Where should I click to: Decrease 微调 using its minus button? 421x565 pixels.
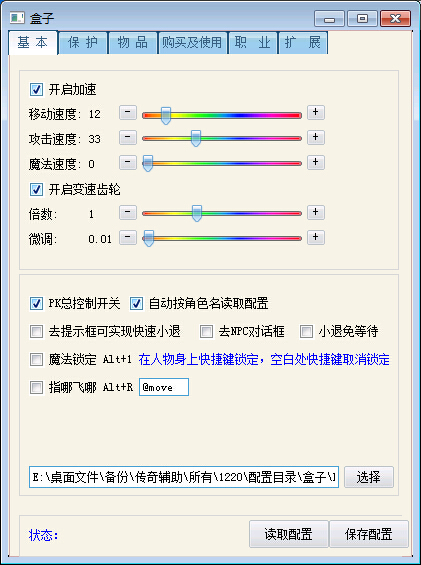click(128, 238)
